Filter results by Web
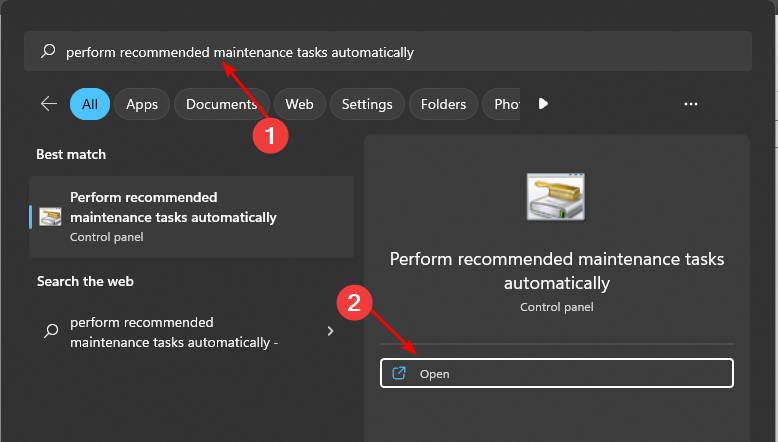Viewport: 778px width, 442px height. (299, 104)
